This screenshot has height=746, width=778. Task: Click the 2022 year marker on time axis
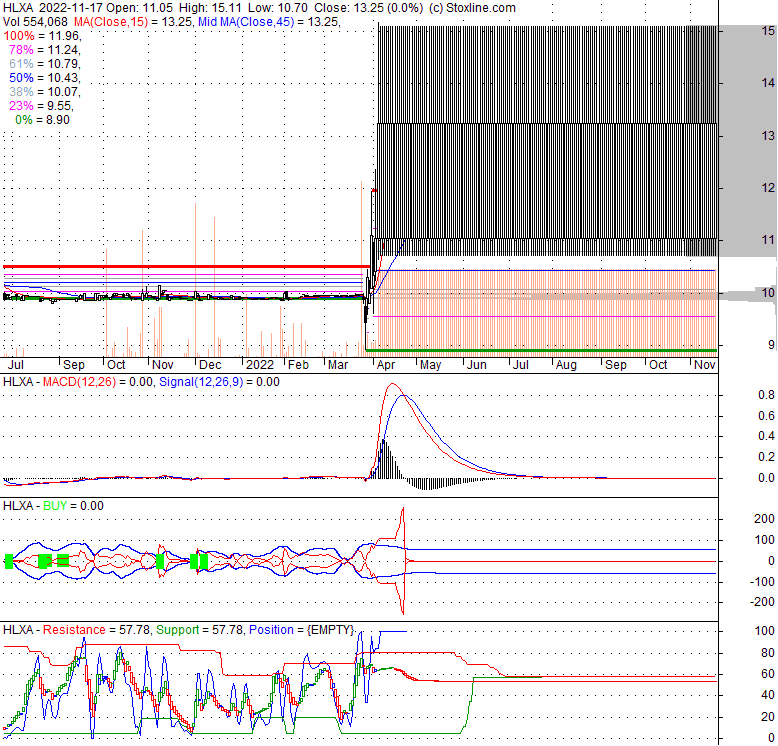click(260, 366)
